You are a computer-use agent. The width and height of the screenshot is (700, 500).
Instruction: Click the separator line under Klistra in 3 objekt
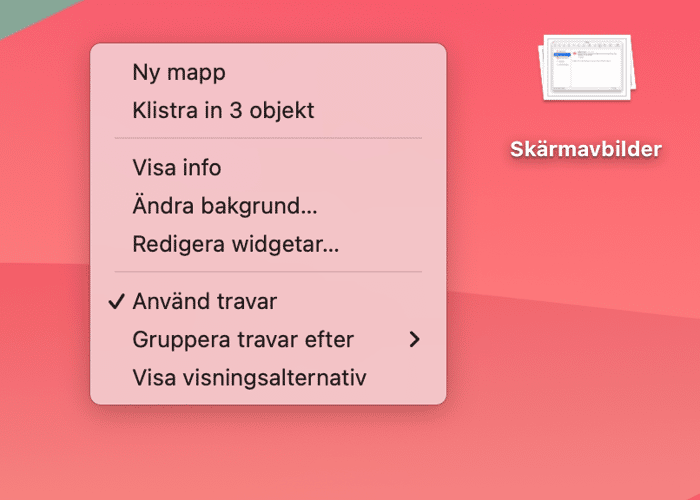pos(268,138)
